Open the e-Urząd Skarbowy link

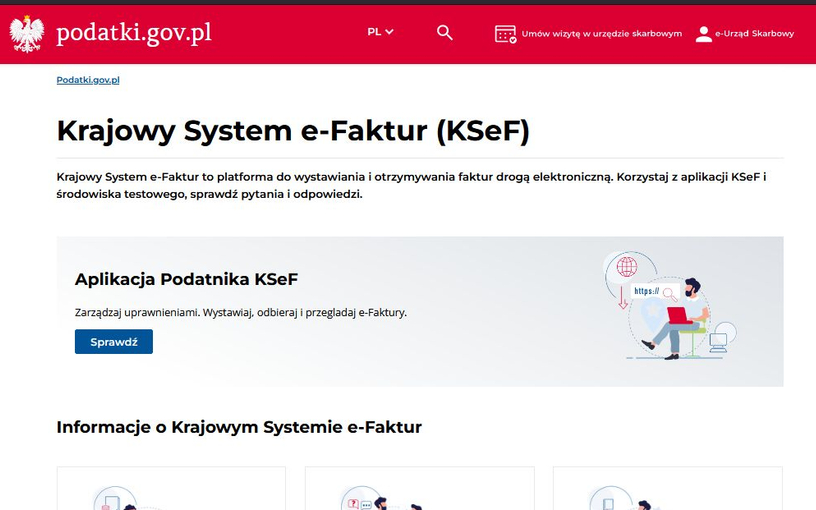[755, 34]
